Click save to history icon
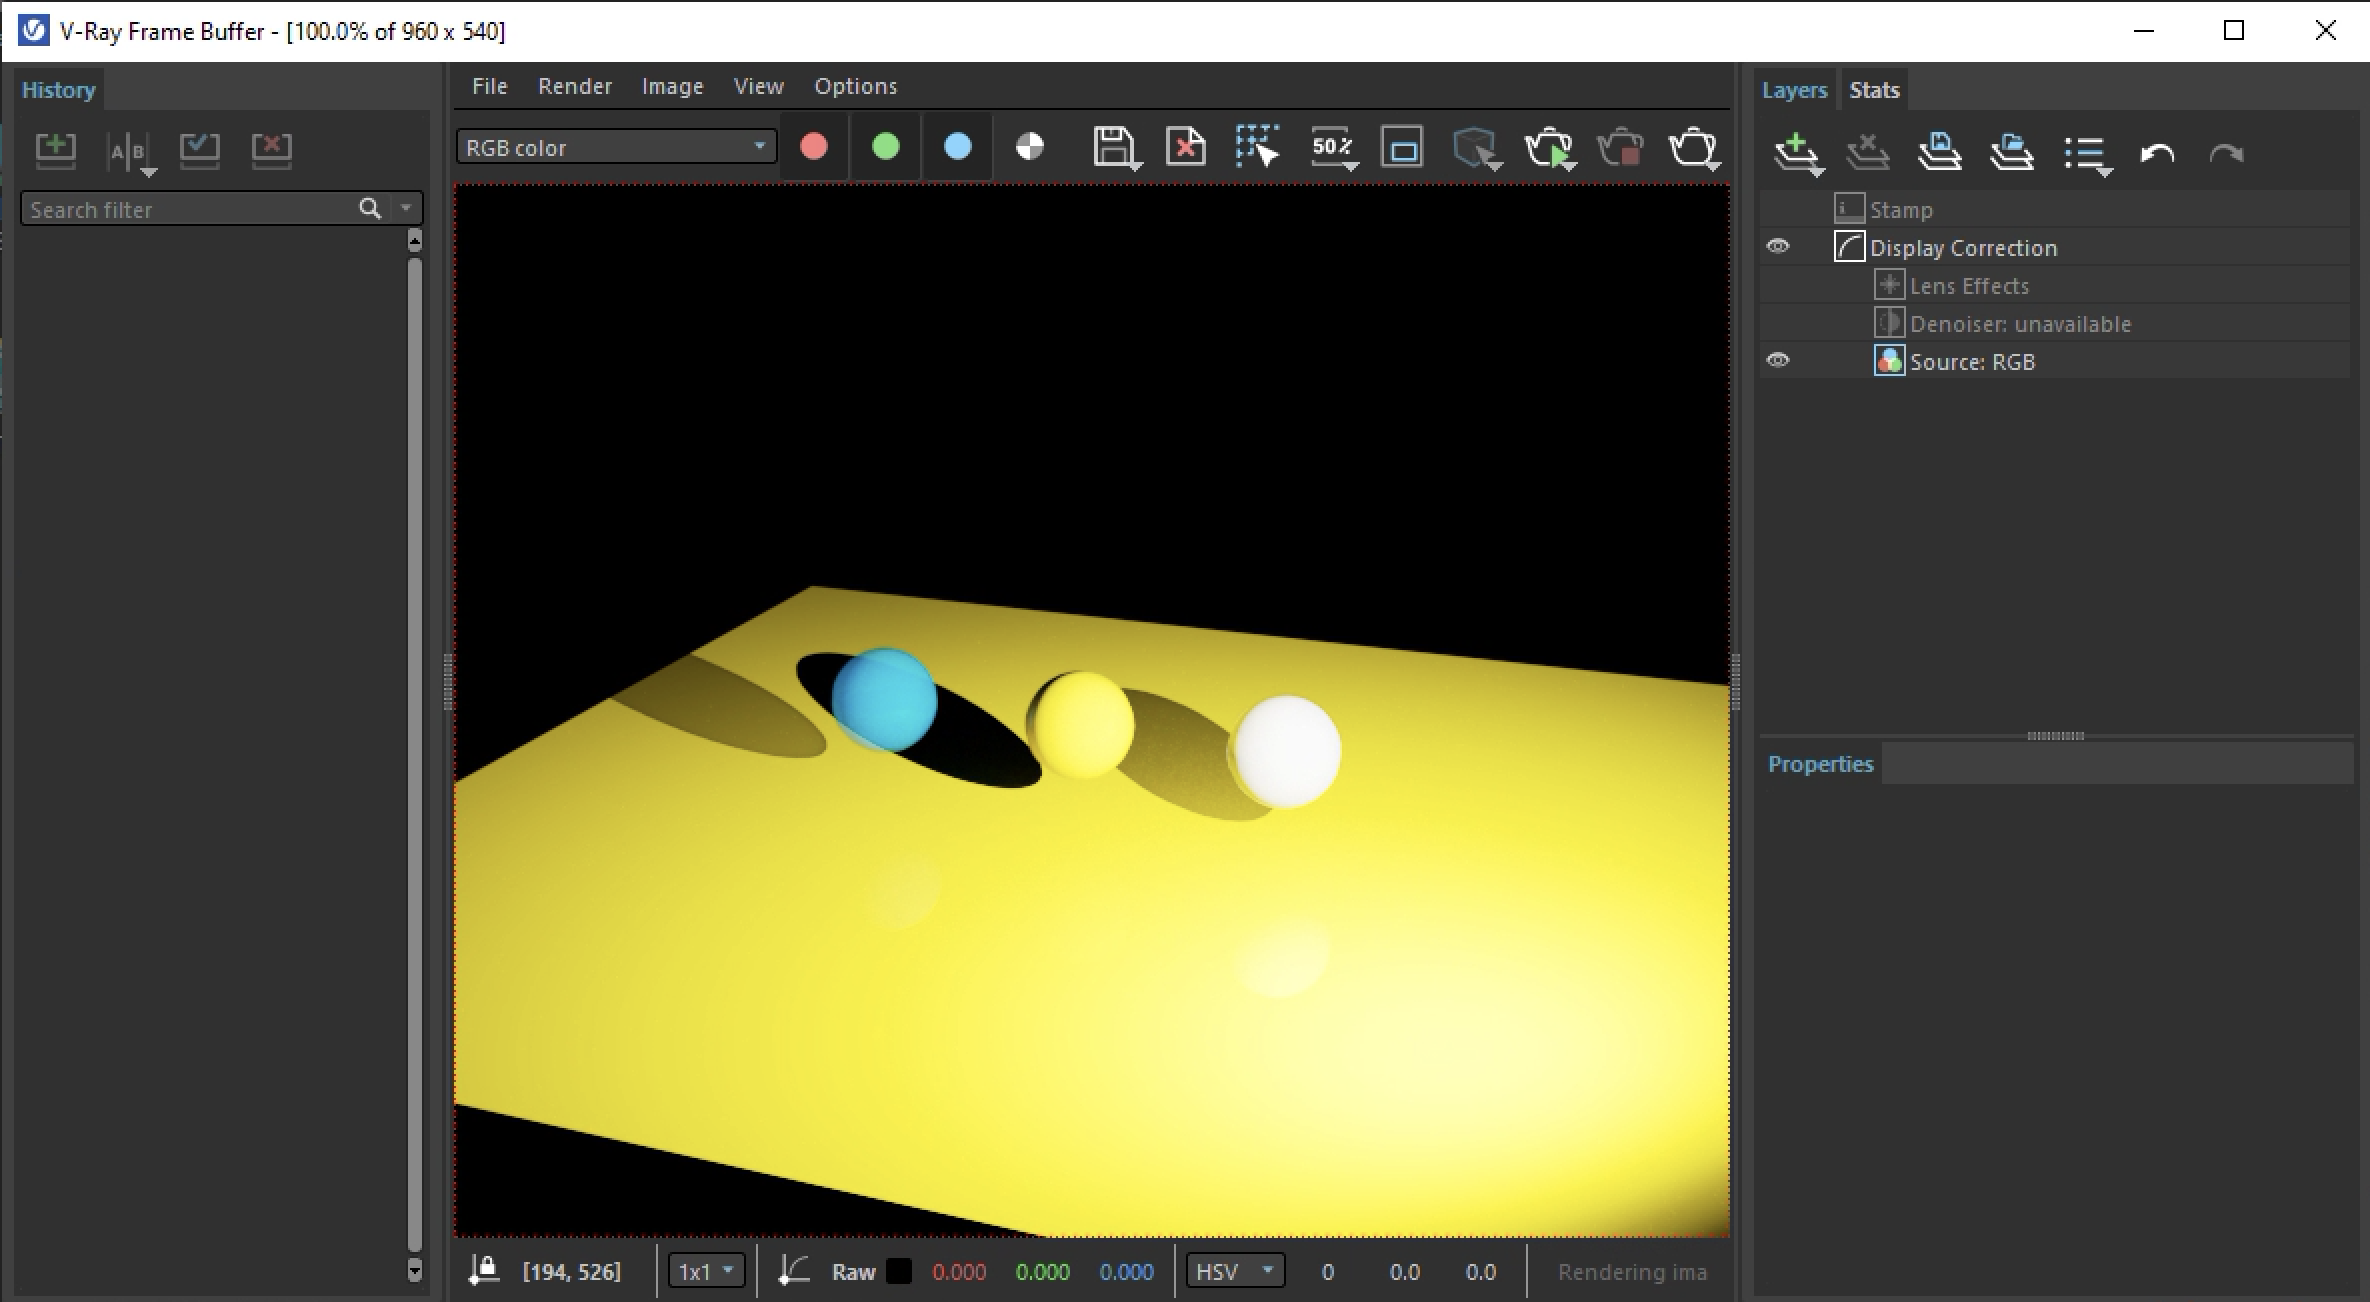The image size is (2370, 1302). click(55, 149)
